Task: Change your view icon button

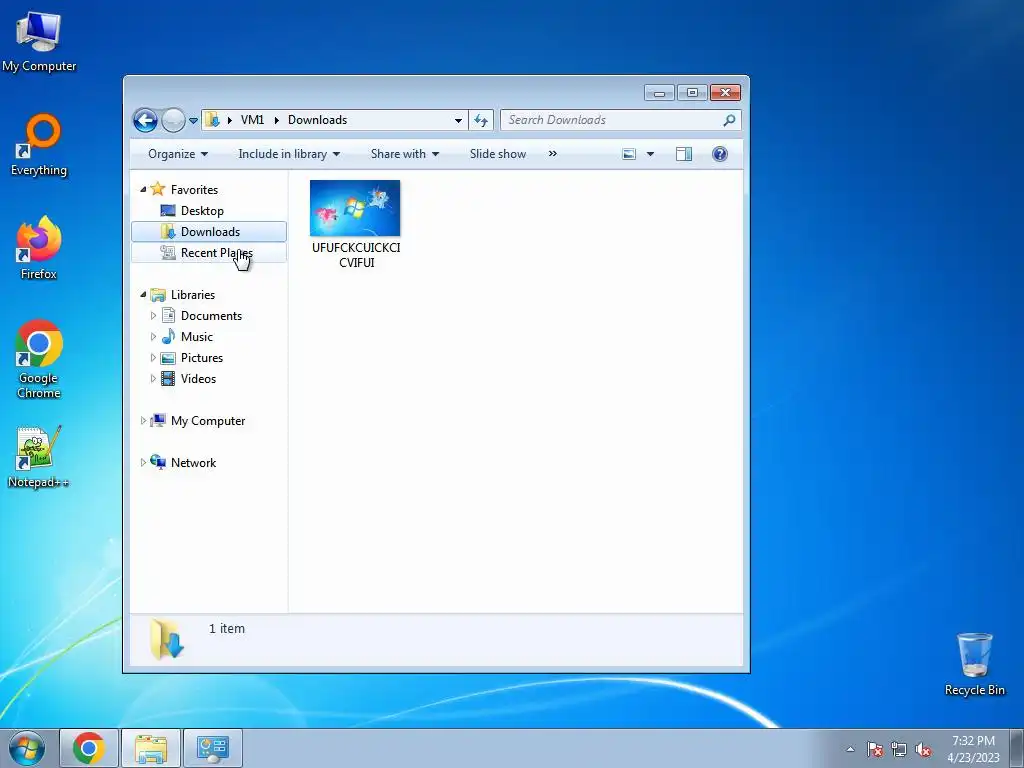Action: tap(629, 154)
